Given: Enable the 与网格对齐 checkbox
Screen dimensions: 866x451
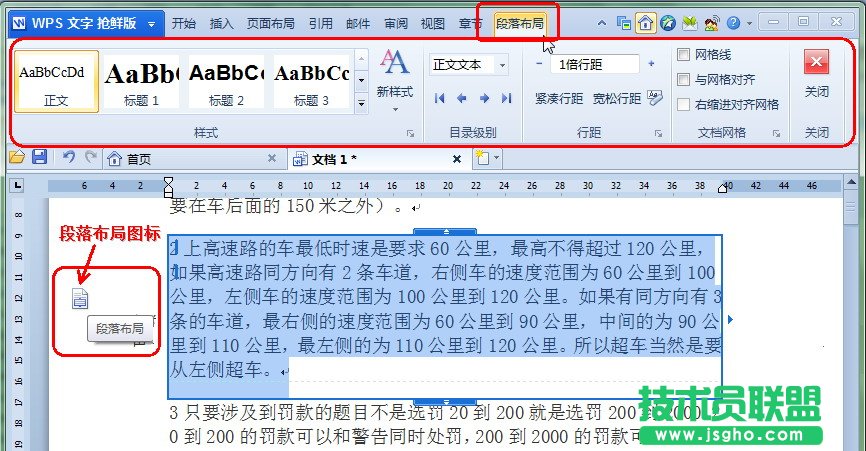Looking at the screenshot, I should [683, 79].
